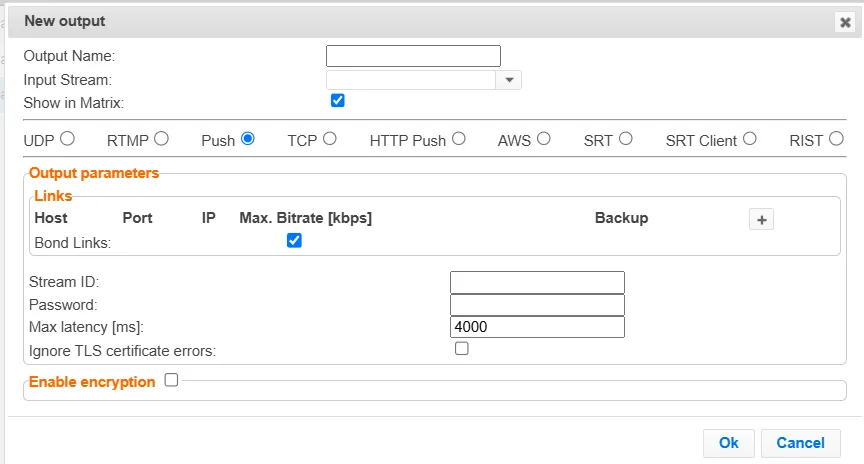Select AWS as output type
This screenshot has height=464, width=864.
pyautogui.click(x=543, y=139)
